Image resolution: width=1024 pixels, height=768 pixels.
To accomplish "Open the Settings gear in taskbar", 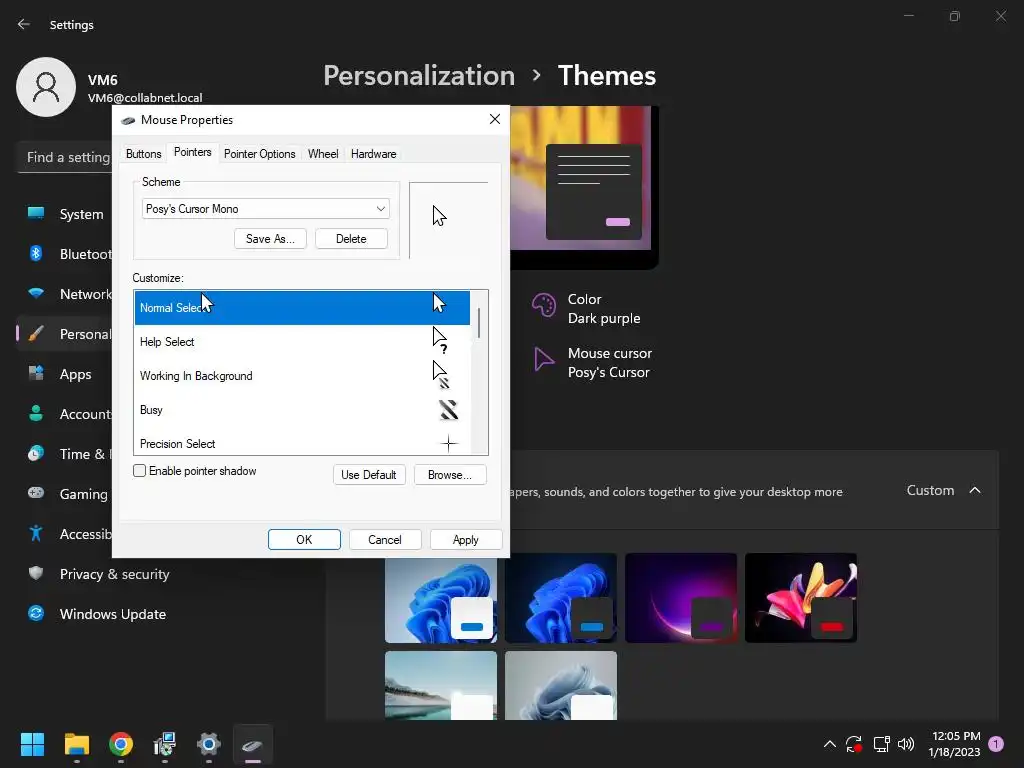I will click(x=208, y=744).
